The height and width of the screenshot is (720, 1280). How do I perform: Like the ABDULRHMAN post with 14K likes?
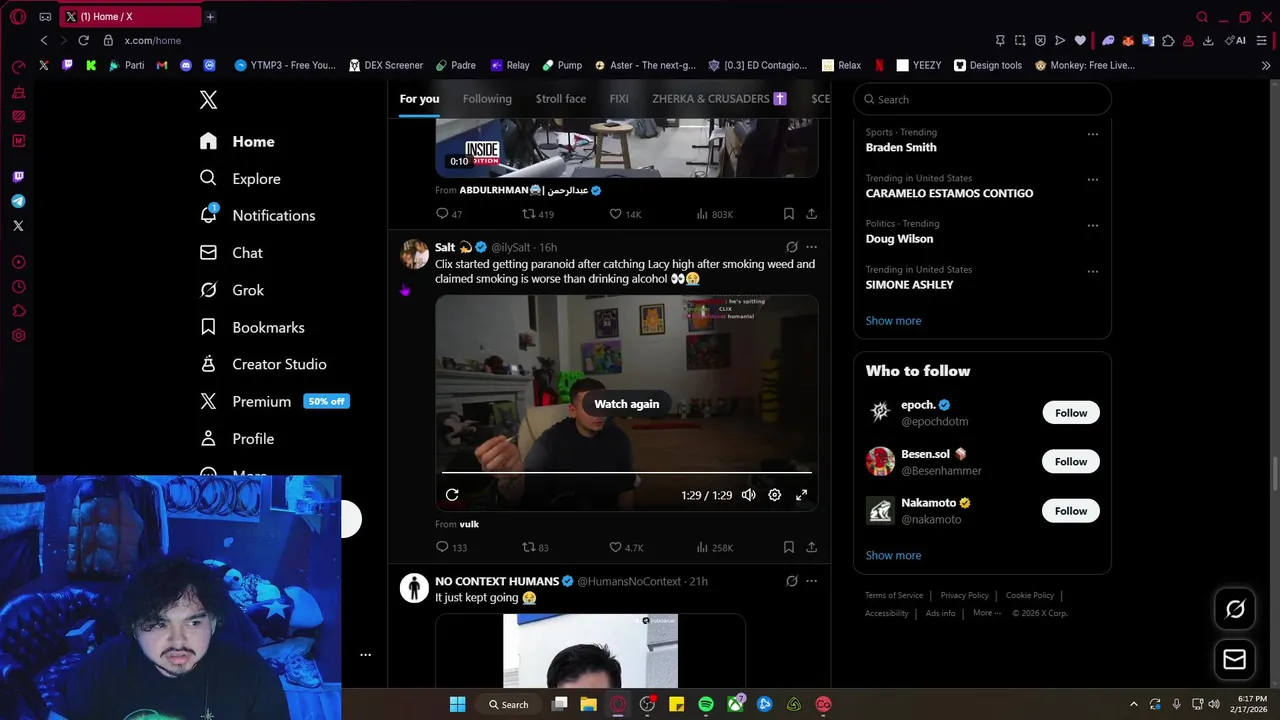(625, 214)
